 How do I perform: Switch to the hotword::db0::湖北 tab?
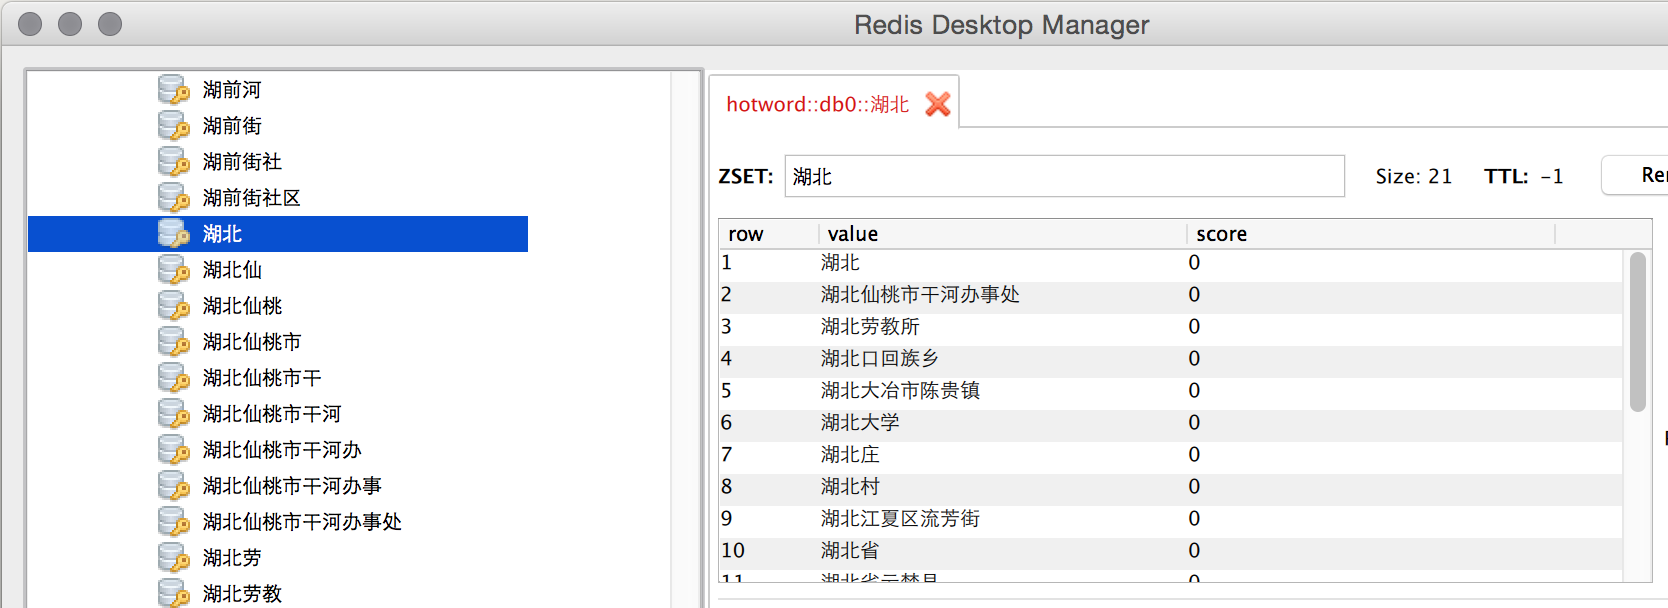pyautogui.click(x=817, y=104)
